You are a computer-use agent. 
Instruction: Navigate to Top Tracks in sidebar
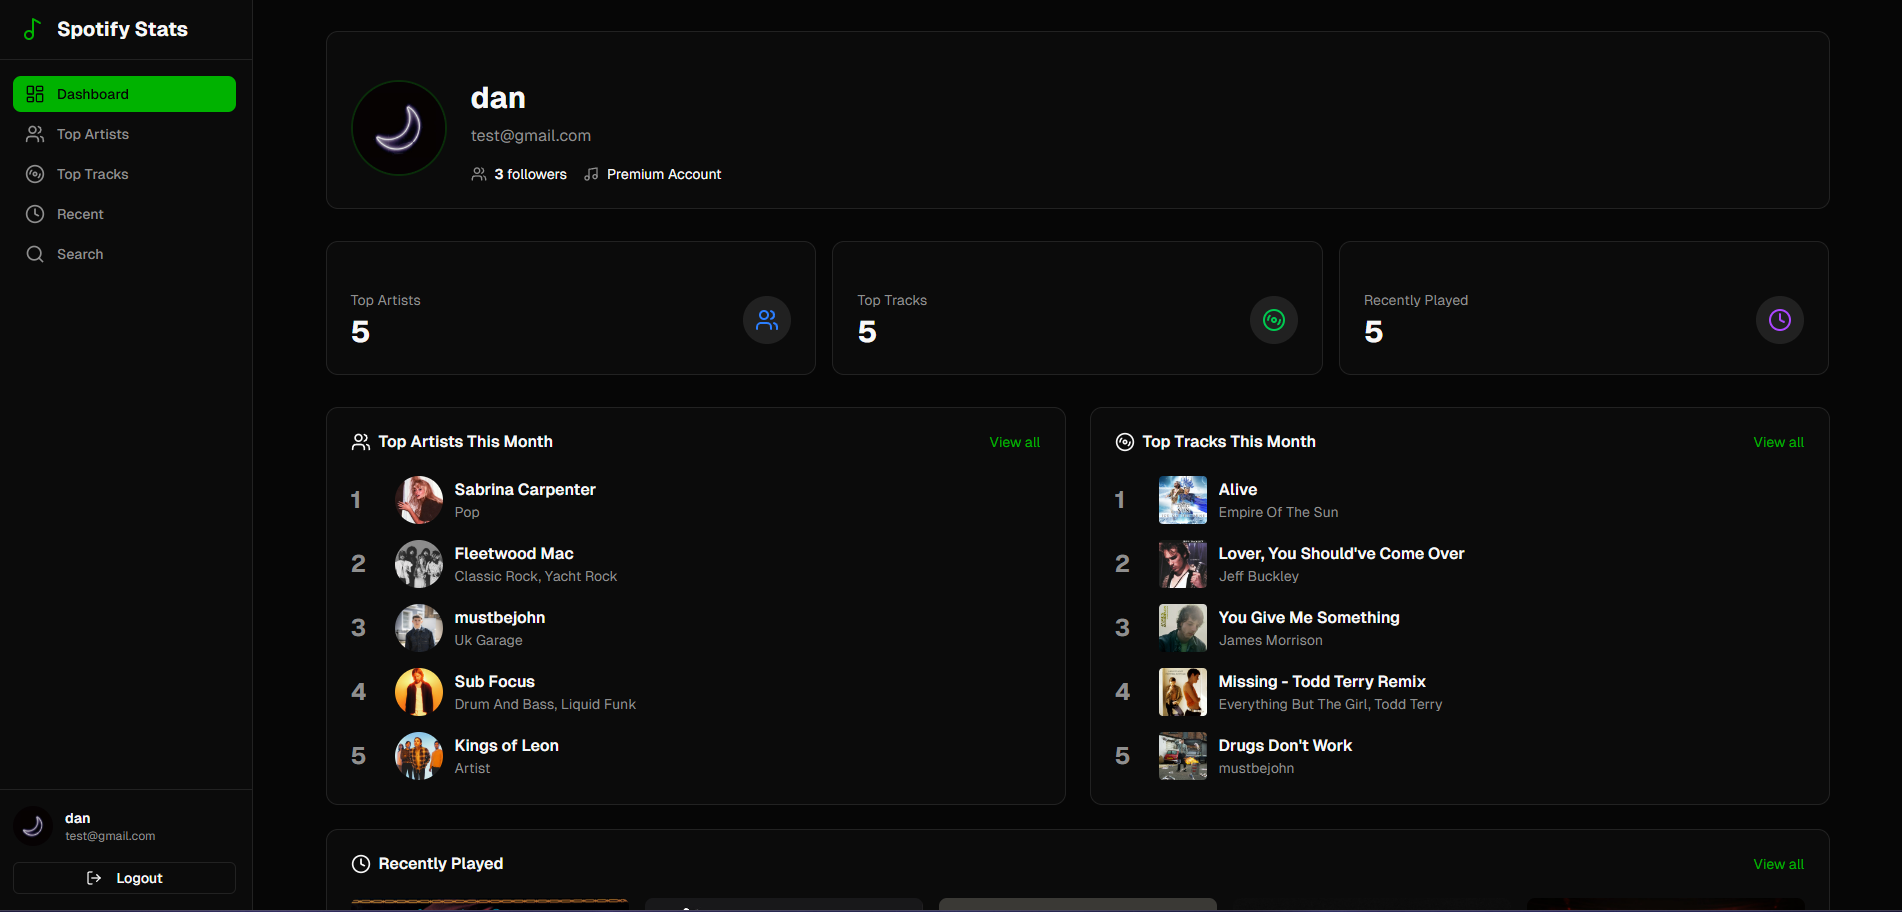[93, 174]
